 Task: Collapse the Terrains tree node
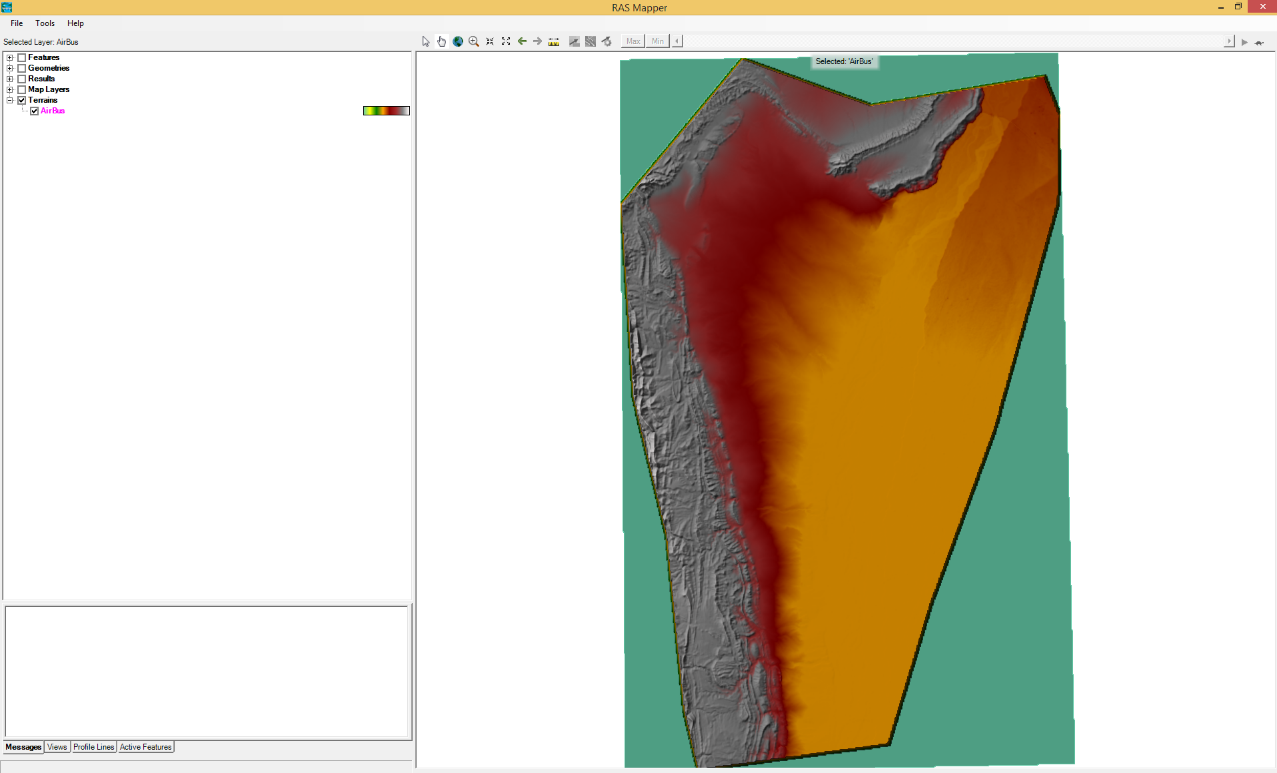point(10,100)
